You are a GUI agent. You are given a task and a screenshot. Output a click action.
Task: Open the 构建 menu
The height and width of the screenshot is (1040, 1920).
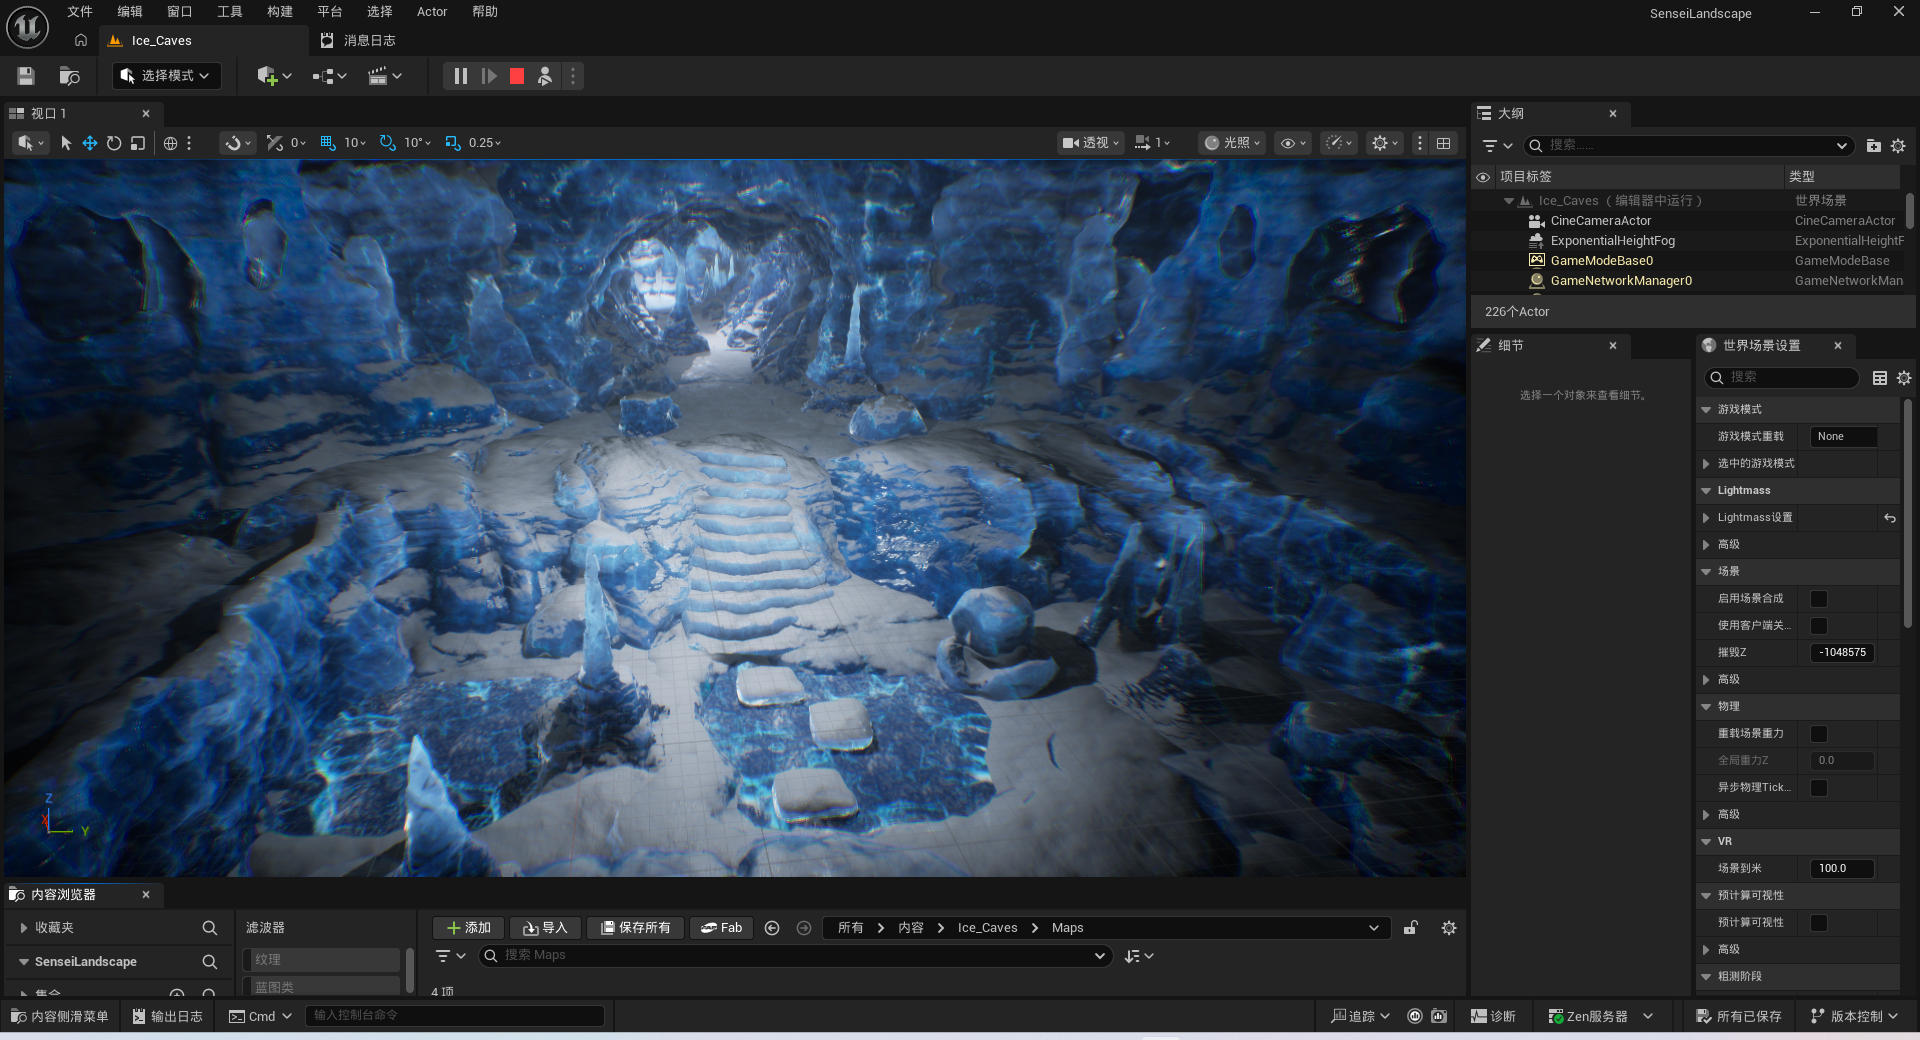[280, 12]
